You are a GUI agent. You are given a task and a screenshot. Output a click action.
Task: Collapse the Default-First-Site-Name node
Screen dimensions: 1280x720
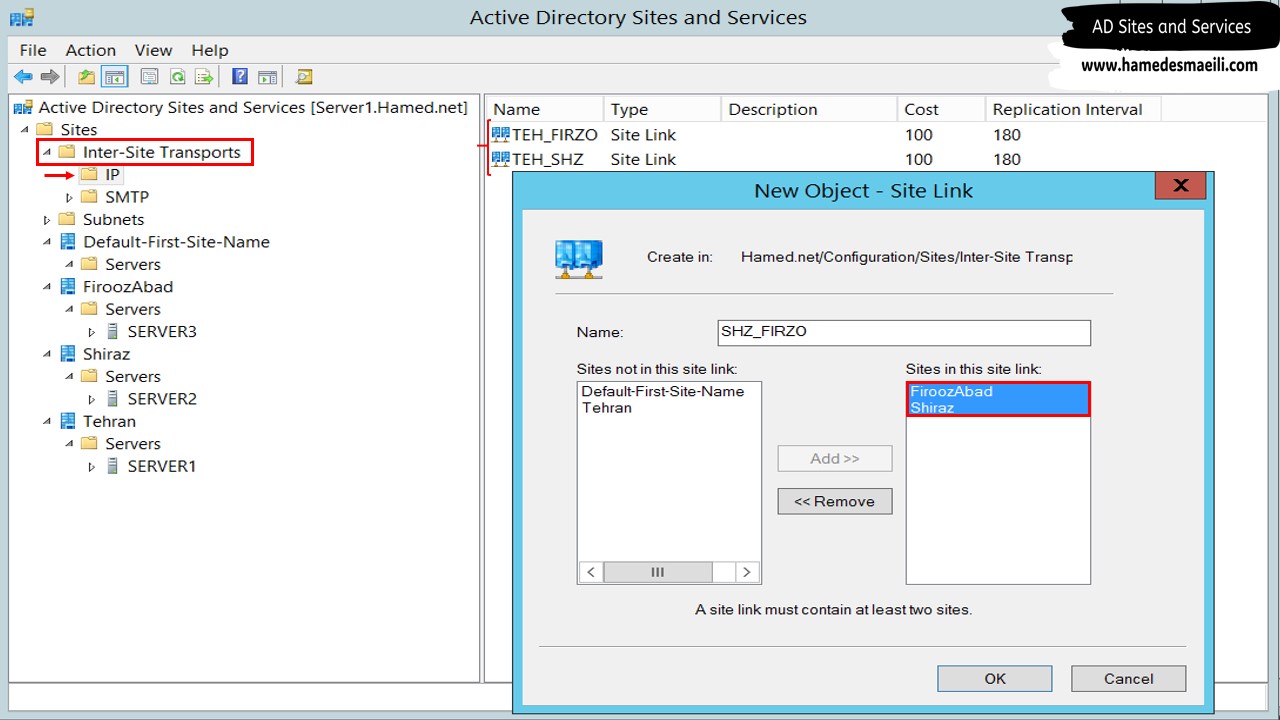47,242
